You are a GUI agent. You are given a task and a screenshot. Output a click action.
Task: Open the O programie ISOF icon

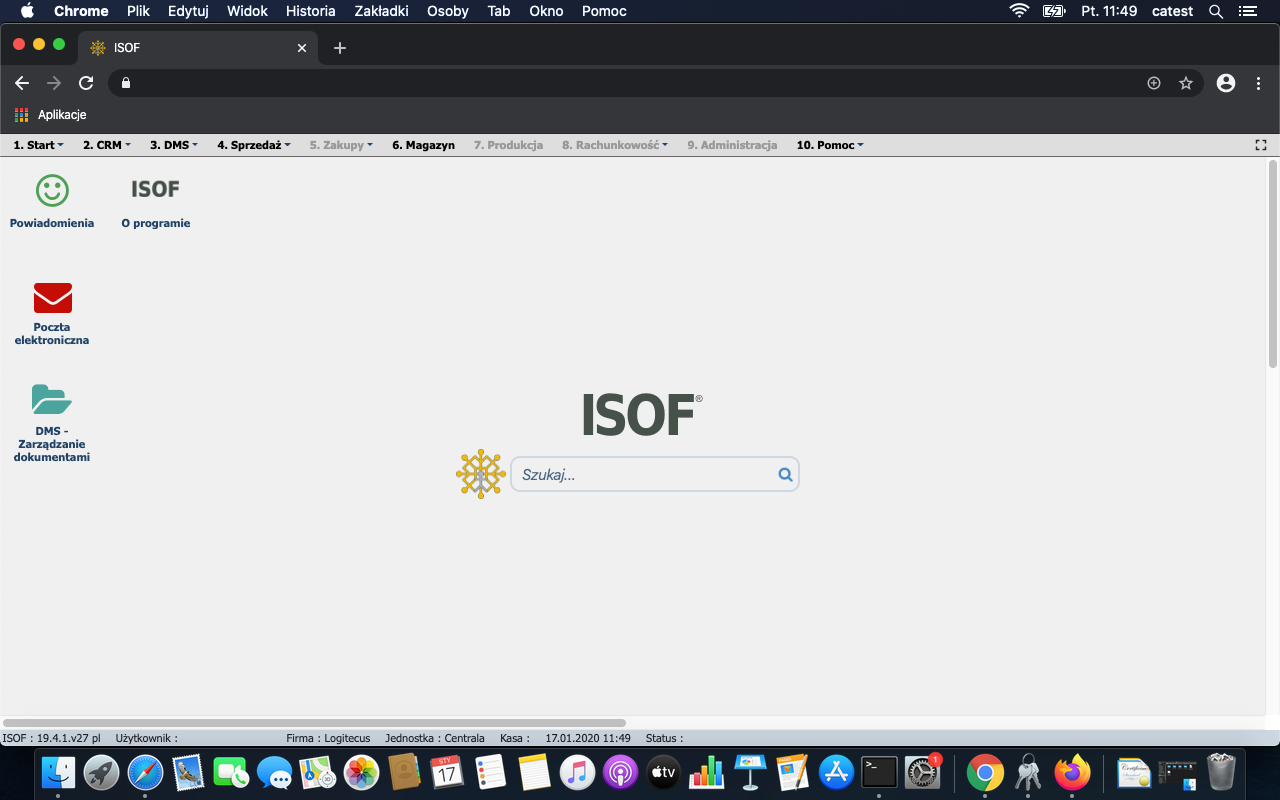coord(155,190)
